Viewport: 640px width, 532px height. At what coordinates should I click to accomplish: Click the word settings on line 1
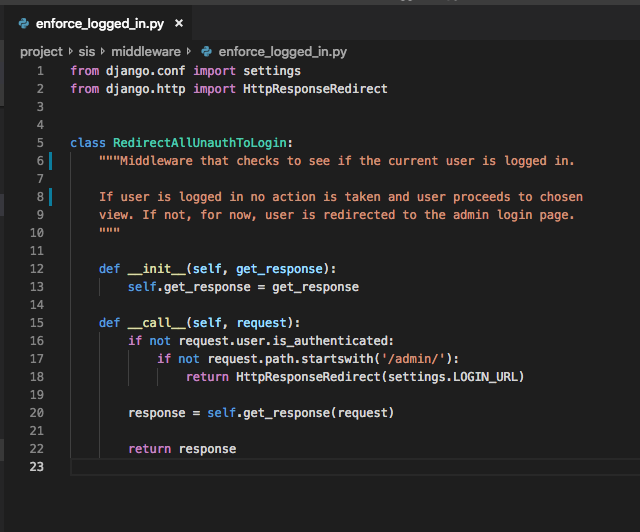[x=272, y=71]
